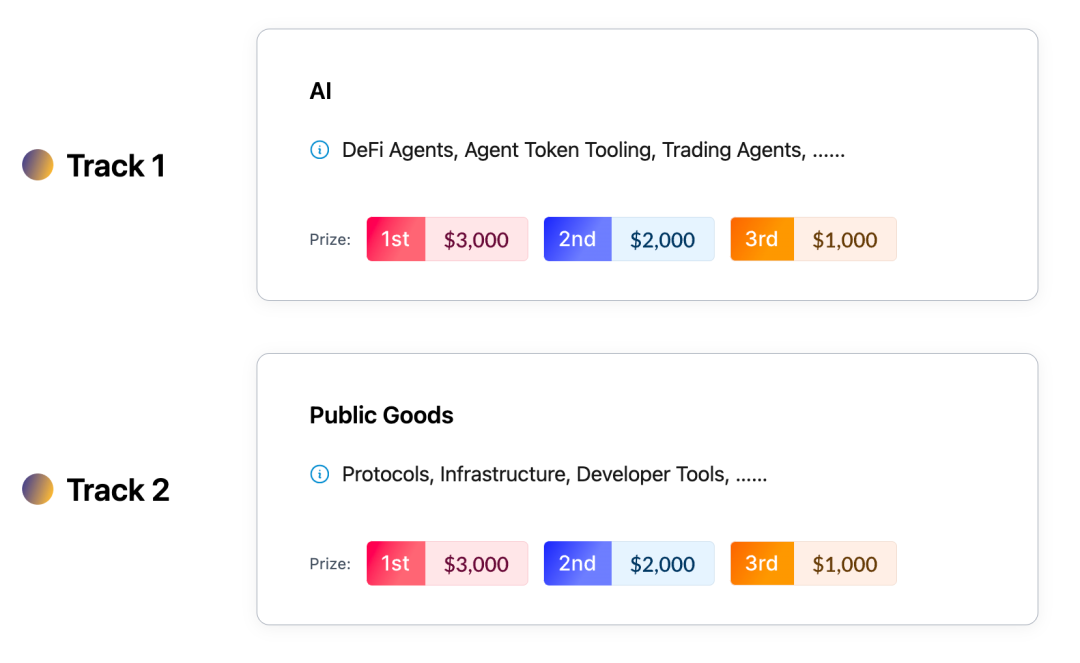Click the $3,000 prize in AI card

pos(476,240)
